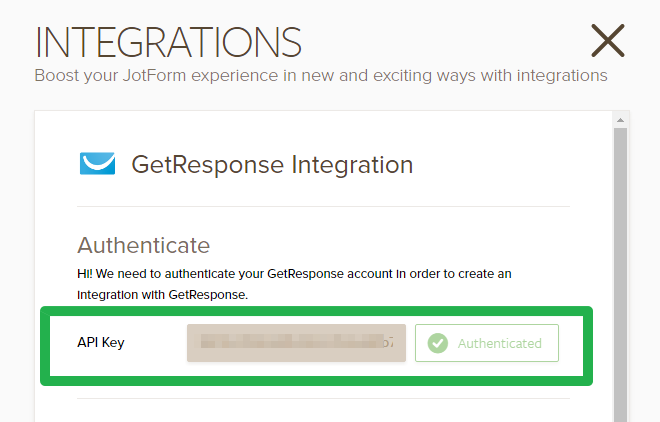Click the Authenticate section heading

pyautogui.click(x=143, y=245)
